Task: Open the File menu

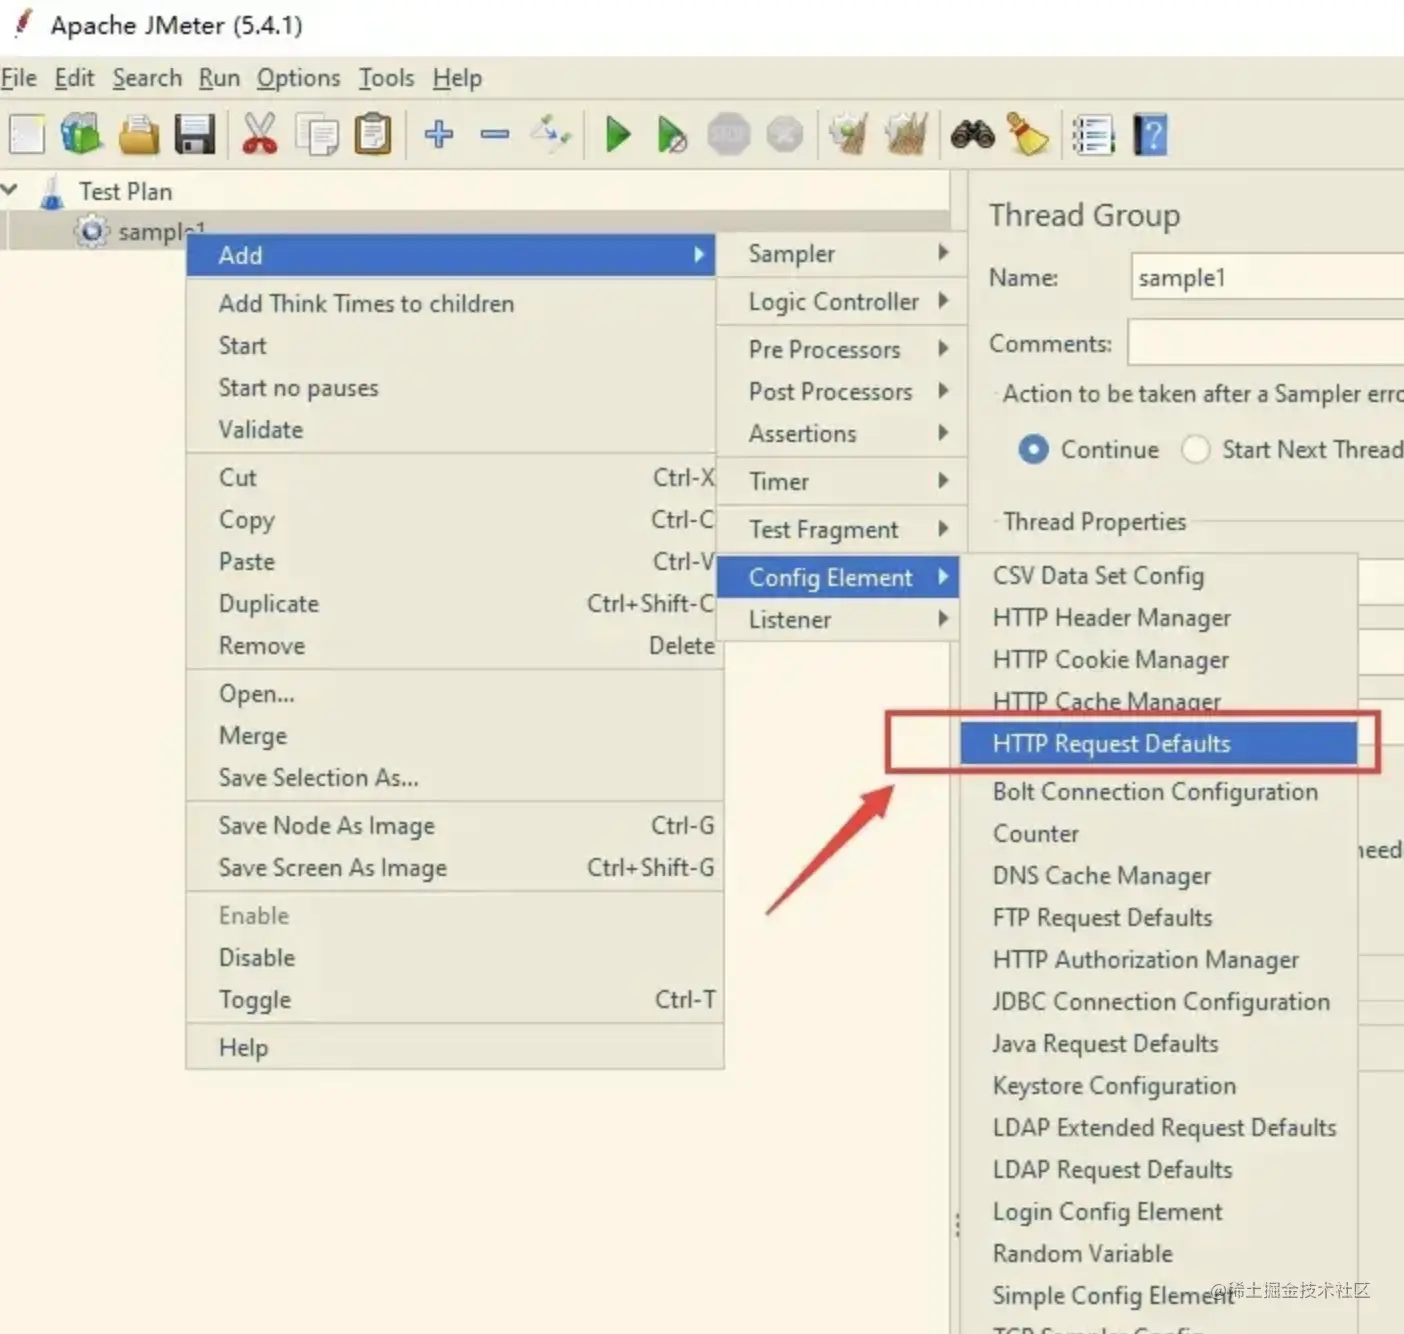Action: (x=19, y=78)
